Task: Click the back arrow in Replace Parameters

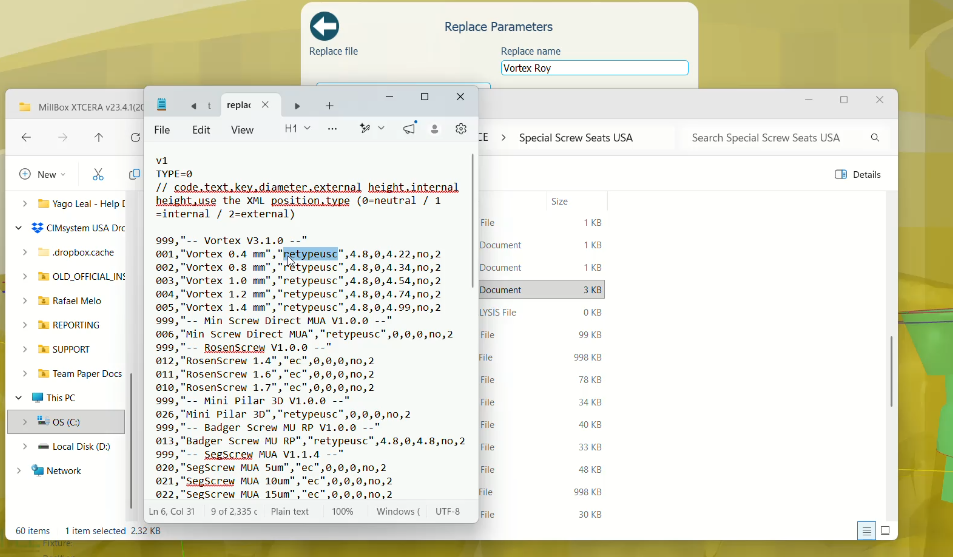Action: pos(324,26)
